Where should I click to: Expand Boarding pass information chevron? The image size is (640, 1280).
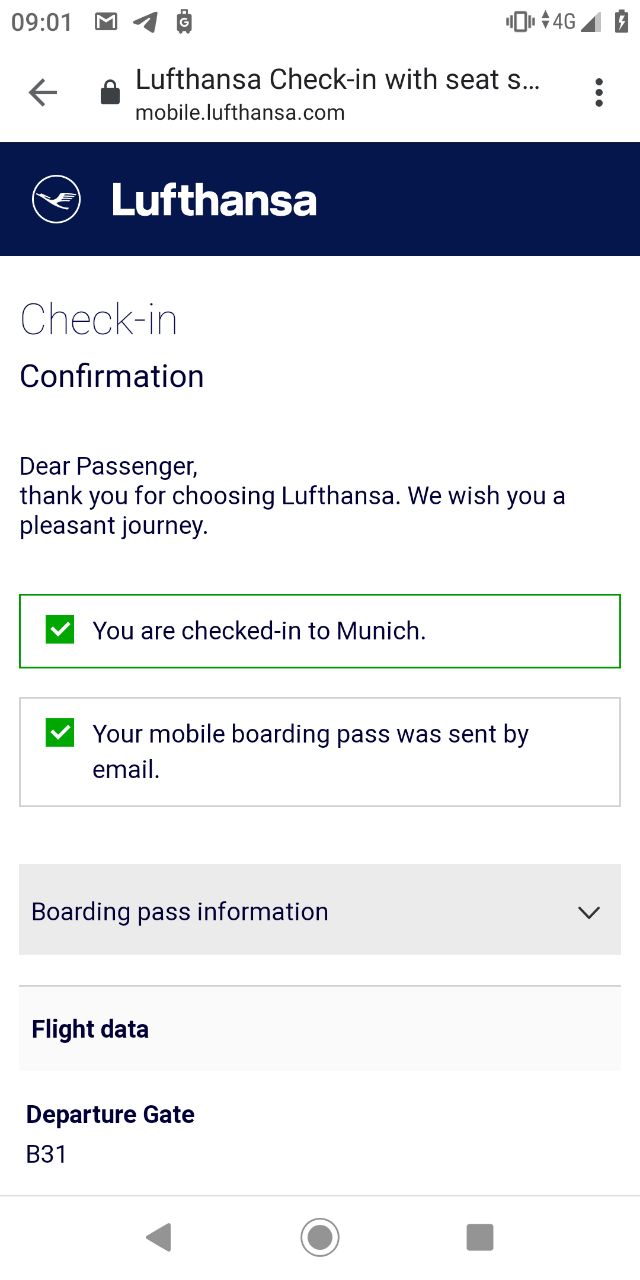(x=589, y=912)
